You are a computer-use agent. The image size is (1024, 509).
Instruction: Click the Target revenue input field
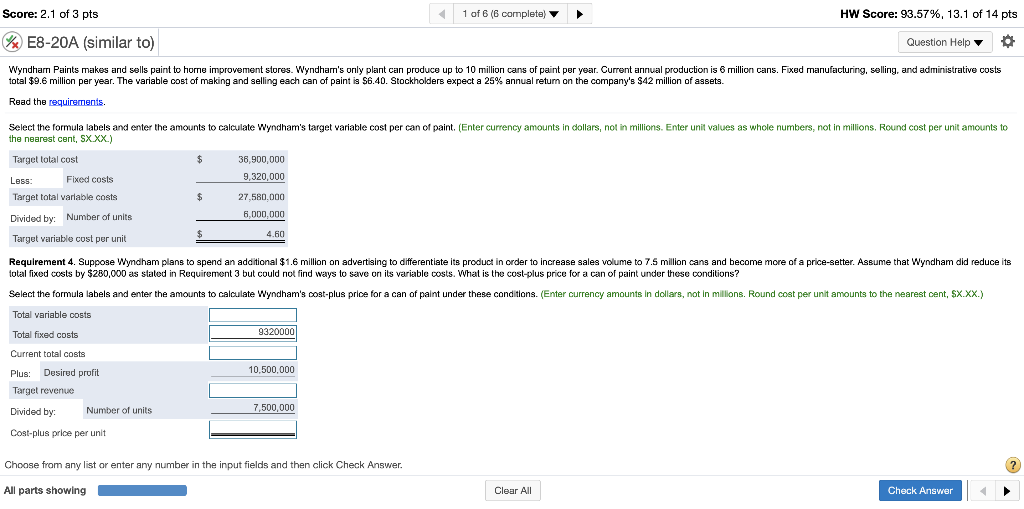[253, 391]
